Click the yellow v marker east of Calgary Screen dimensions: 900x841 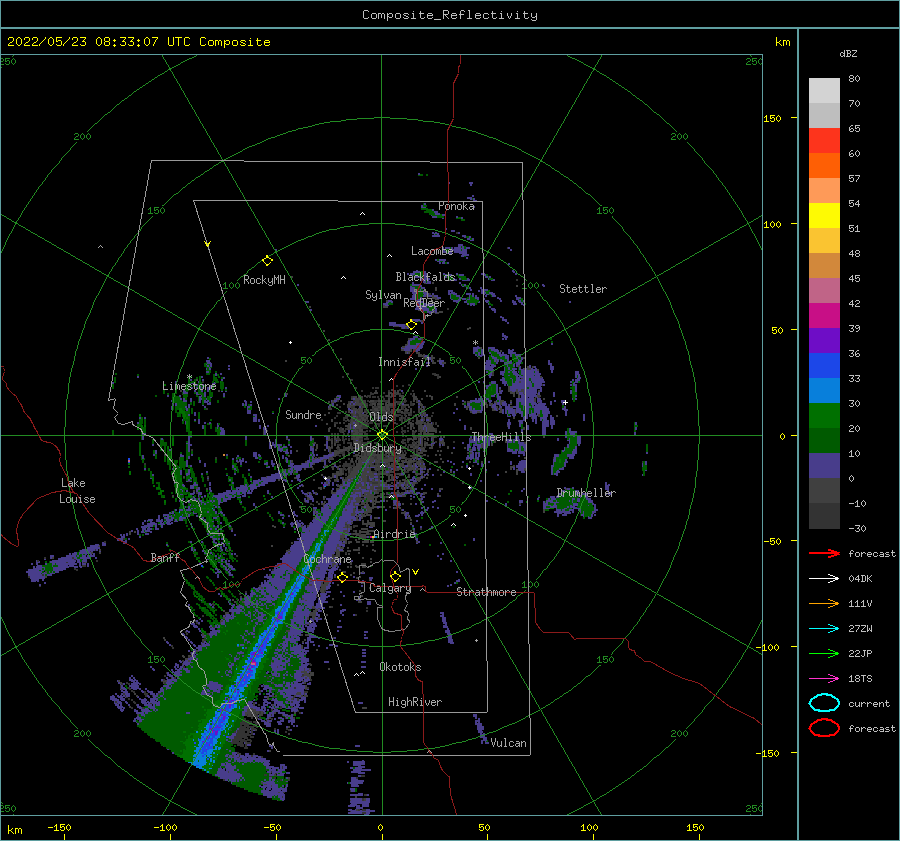[x=416, y=572]
